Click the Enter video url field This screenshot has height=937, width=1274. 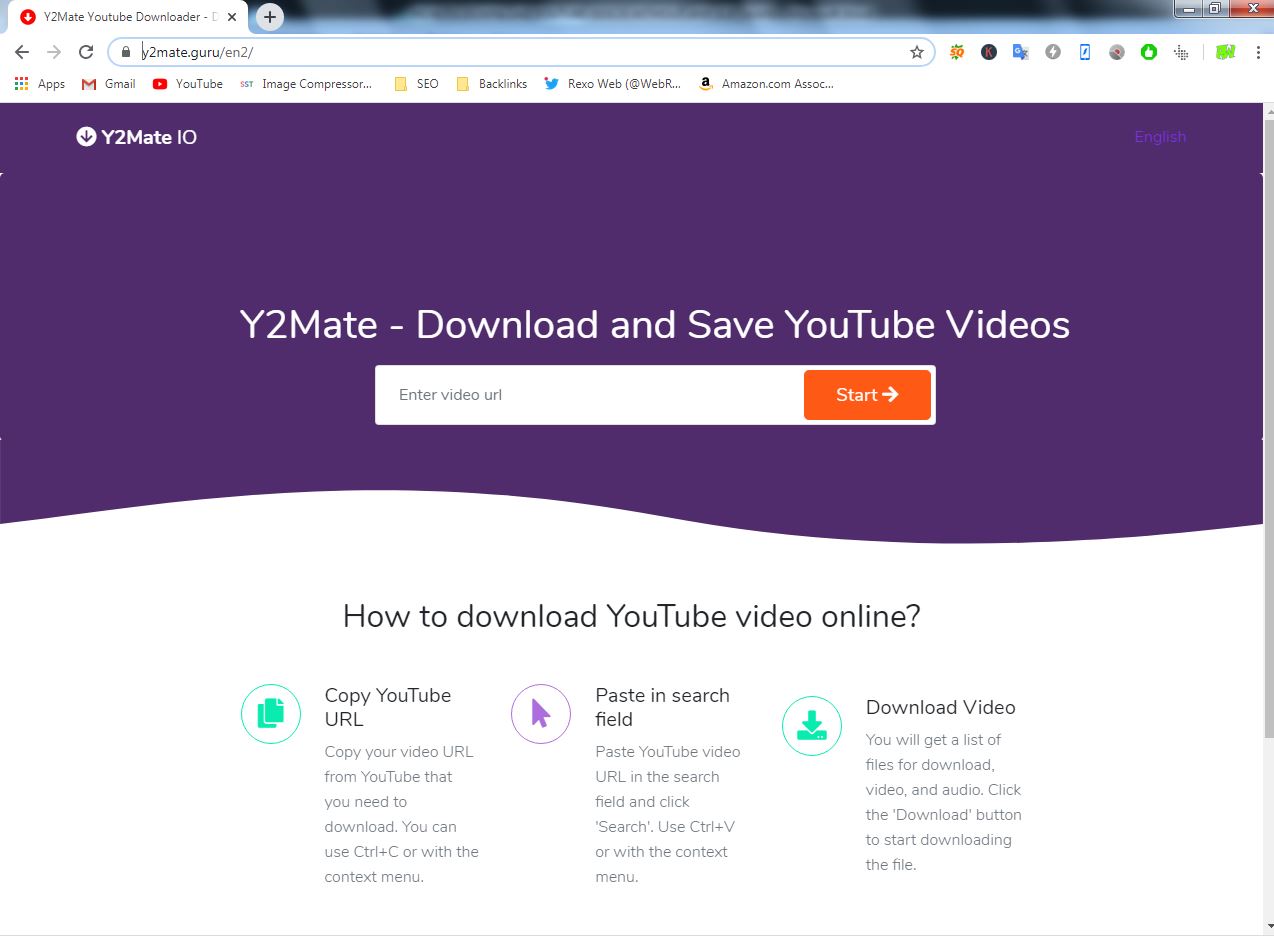coord(590,395)
